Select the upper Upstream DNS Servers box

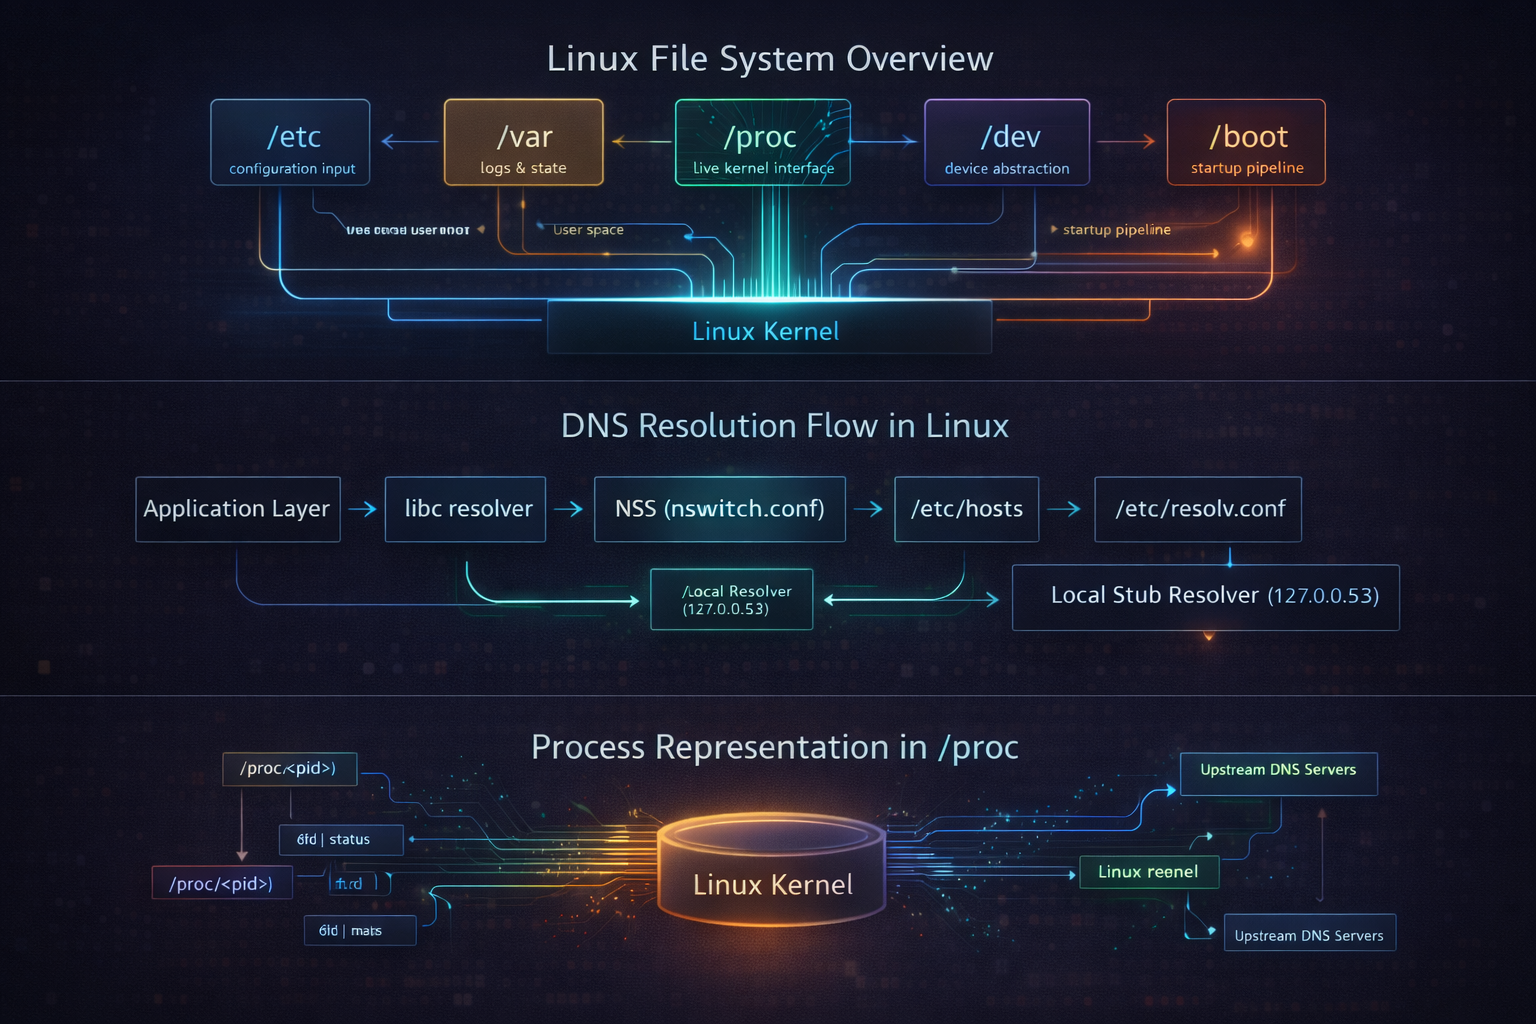(x=1279, y=774)
